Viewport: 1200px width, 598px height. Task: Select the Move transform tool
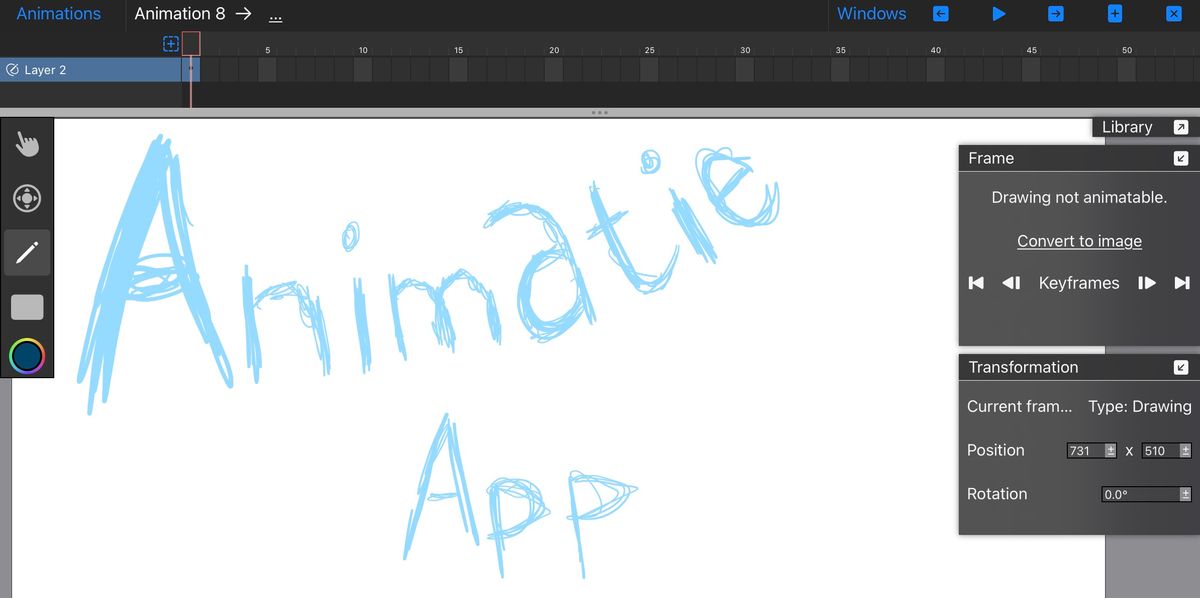[27, 197]
